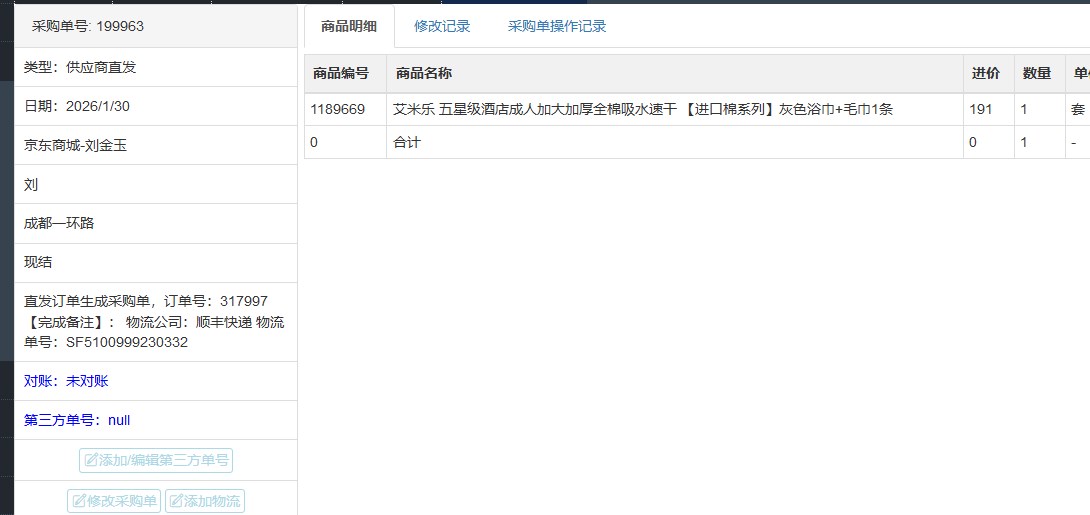The width and height of the screenshot is (1090, 515).
Task: Click the 商品名称 column header
Action: (x=424, y=74)
